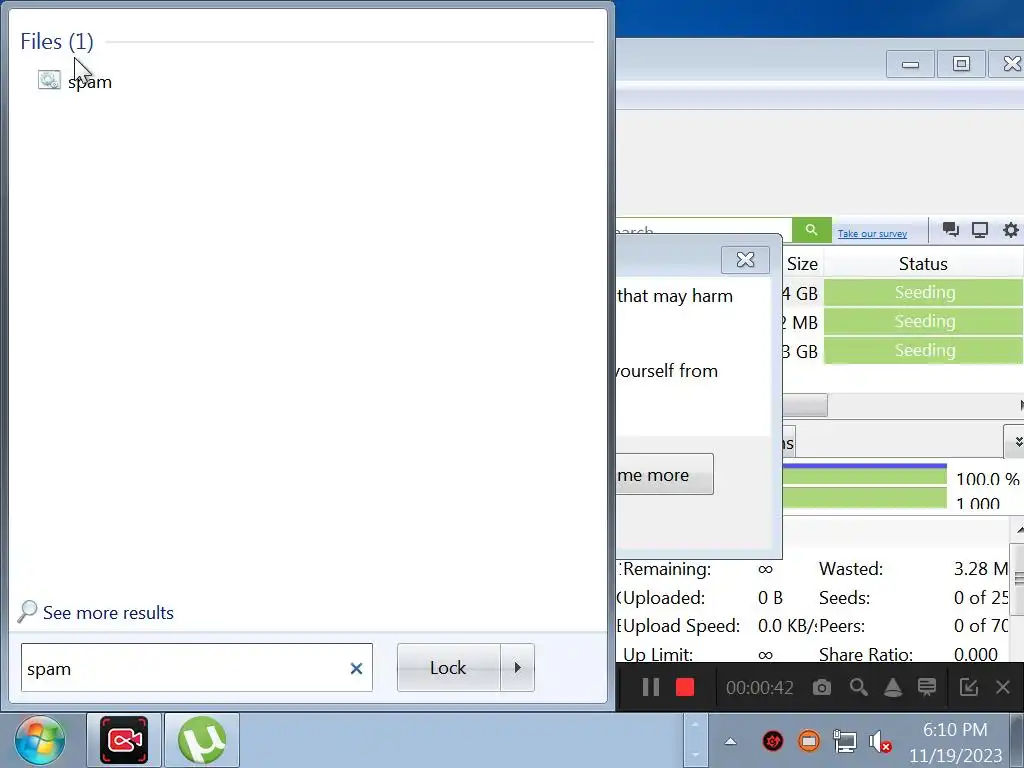Screen dimensions: 1024x768
Task: Sort torrents by Size column header
Action: pyautogui.click(x=802, y=264)
